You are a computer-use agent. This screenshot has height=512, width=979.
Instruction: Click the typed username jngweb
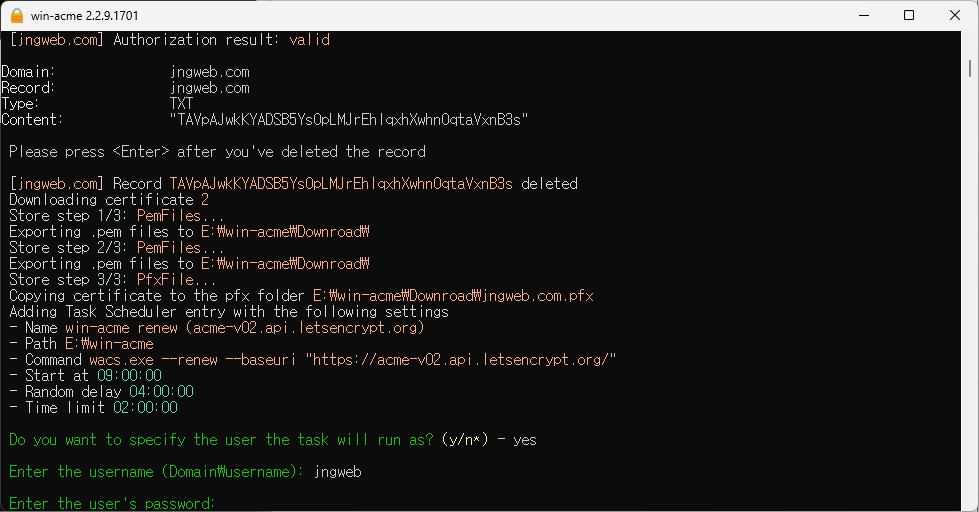[338, 472]
